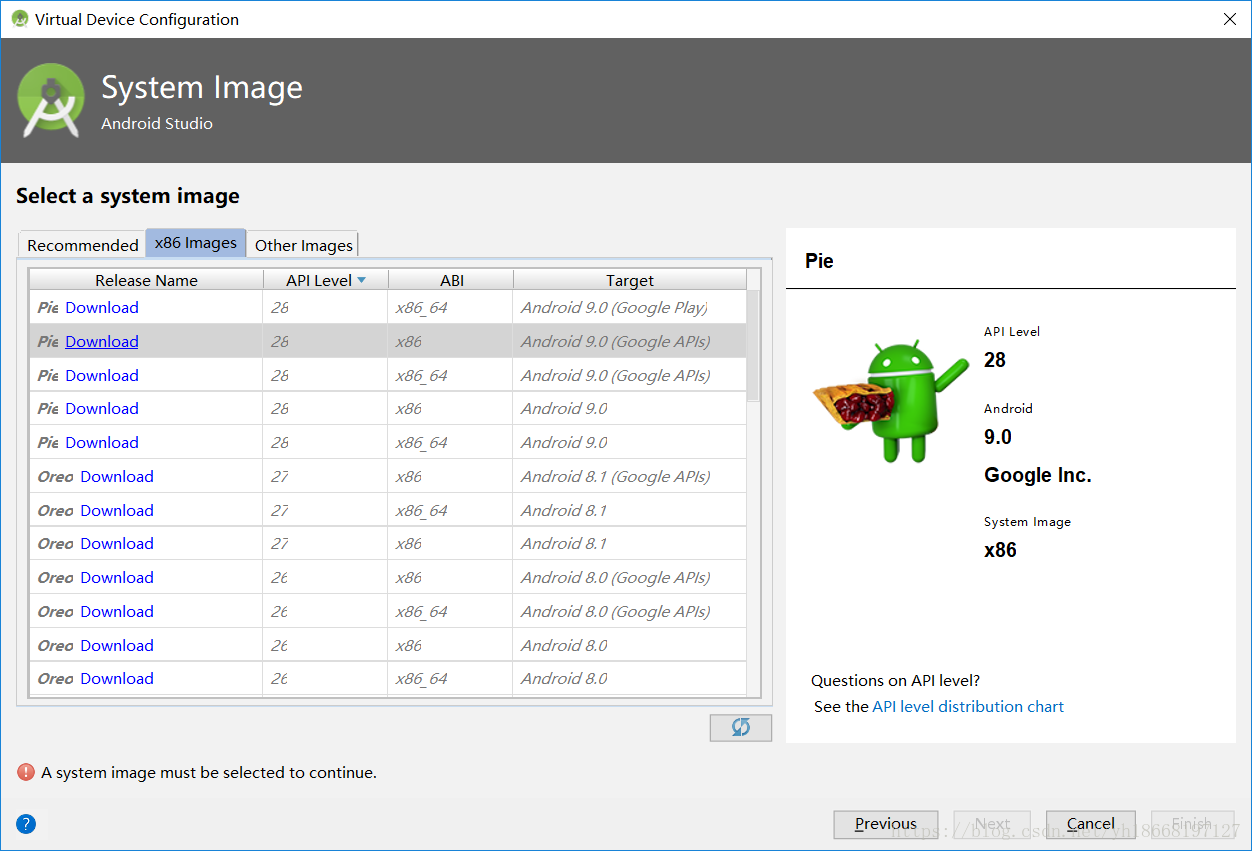The width and height of the screenshot is (1252, 851).
Task: Switch to the Recommended tab
Action: click(x=83, y=245)
